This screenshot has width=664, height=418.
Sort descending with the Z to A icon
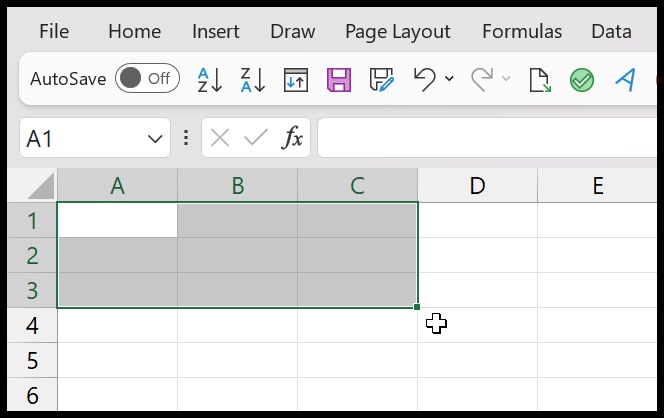tap(252, 79)
